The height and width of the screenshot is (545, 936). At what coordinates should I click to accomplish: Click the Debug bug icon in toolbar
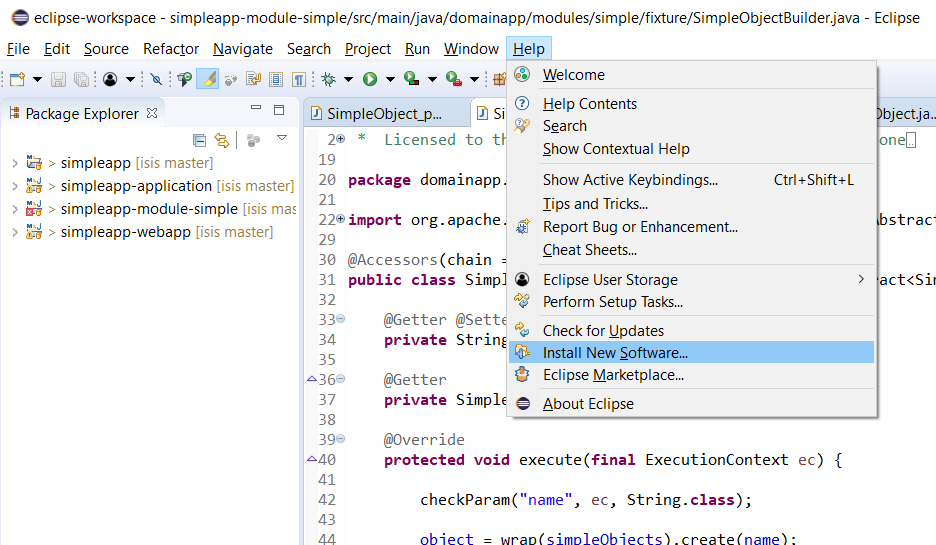(x=328, y=79)
